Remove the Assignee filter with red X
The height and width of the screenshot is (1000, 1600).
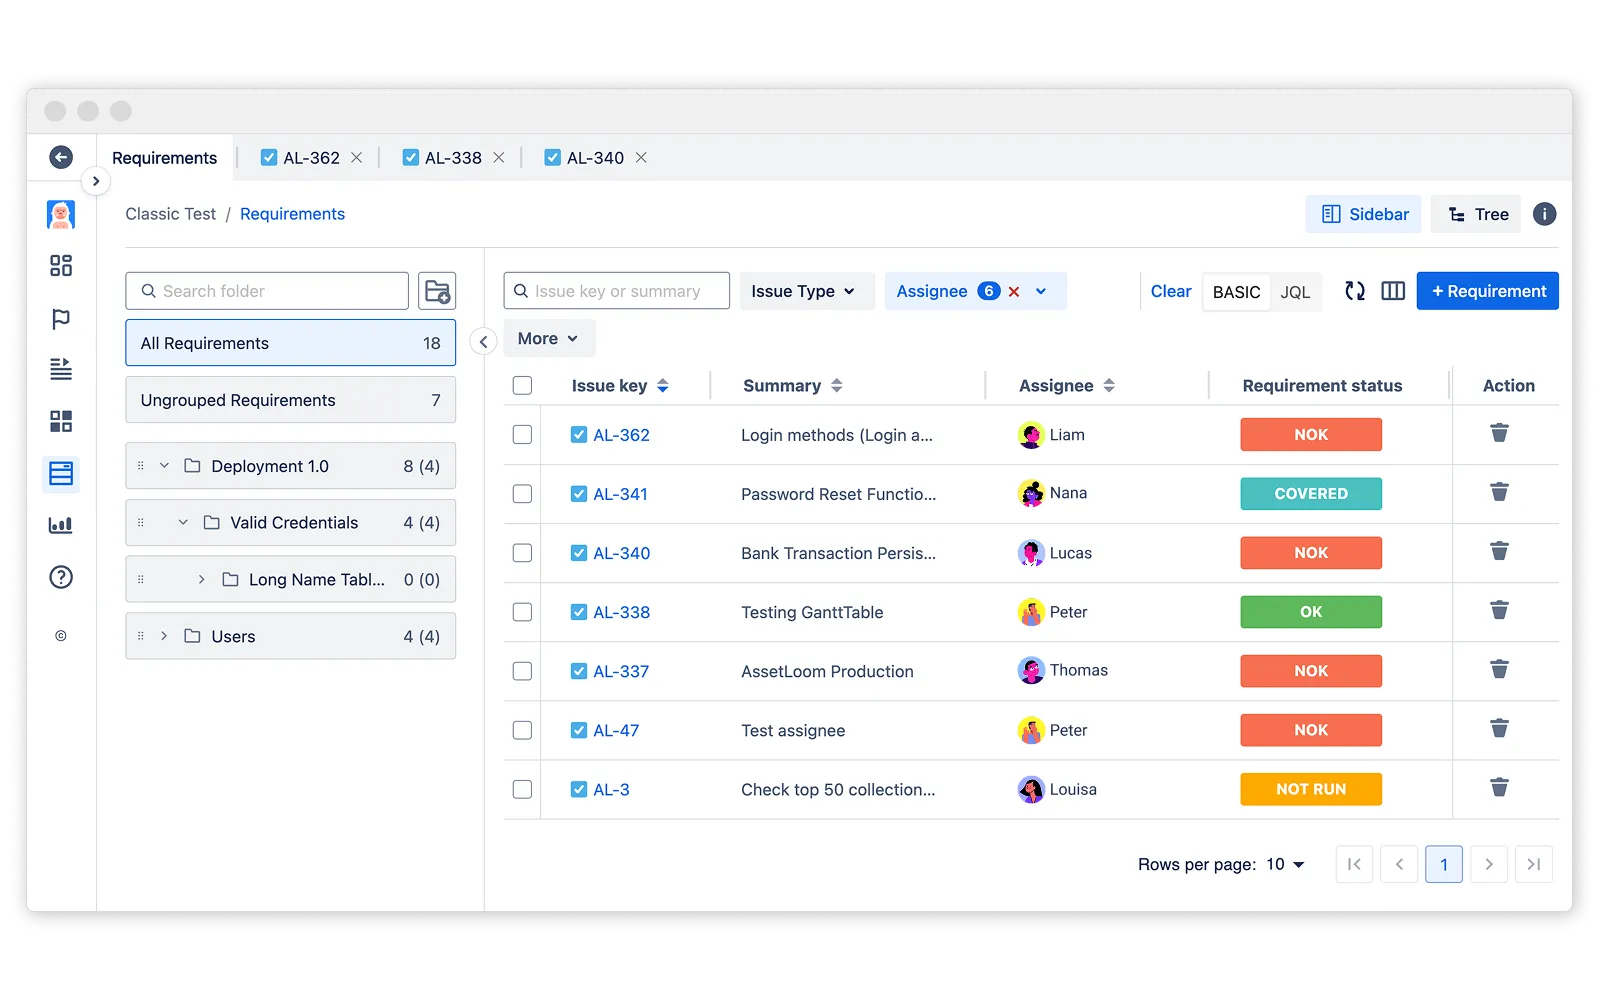click(1014, 292)
